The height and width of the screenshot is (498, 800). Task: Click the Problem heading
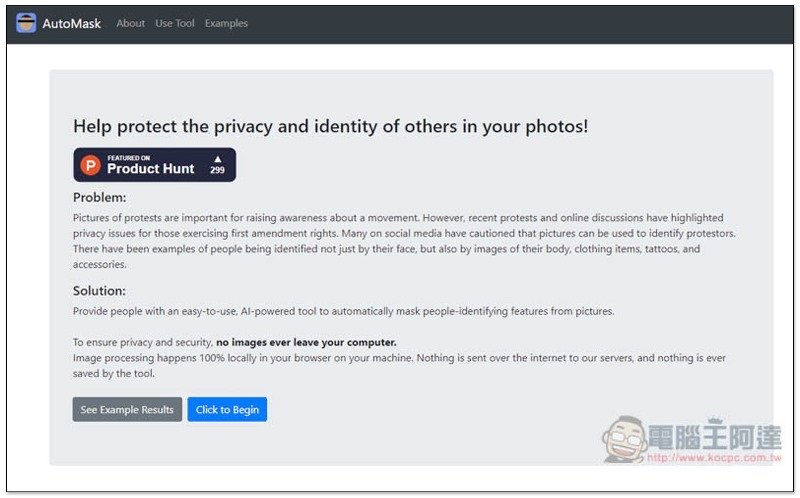tap(99, 197)
